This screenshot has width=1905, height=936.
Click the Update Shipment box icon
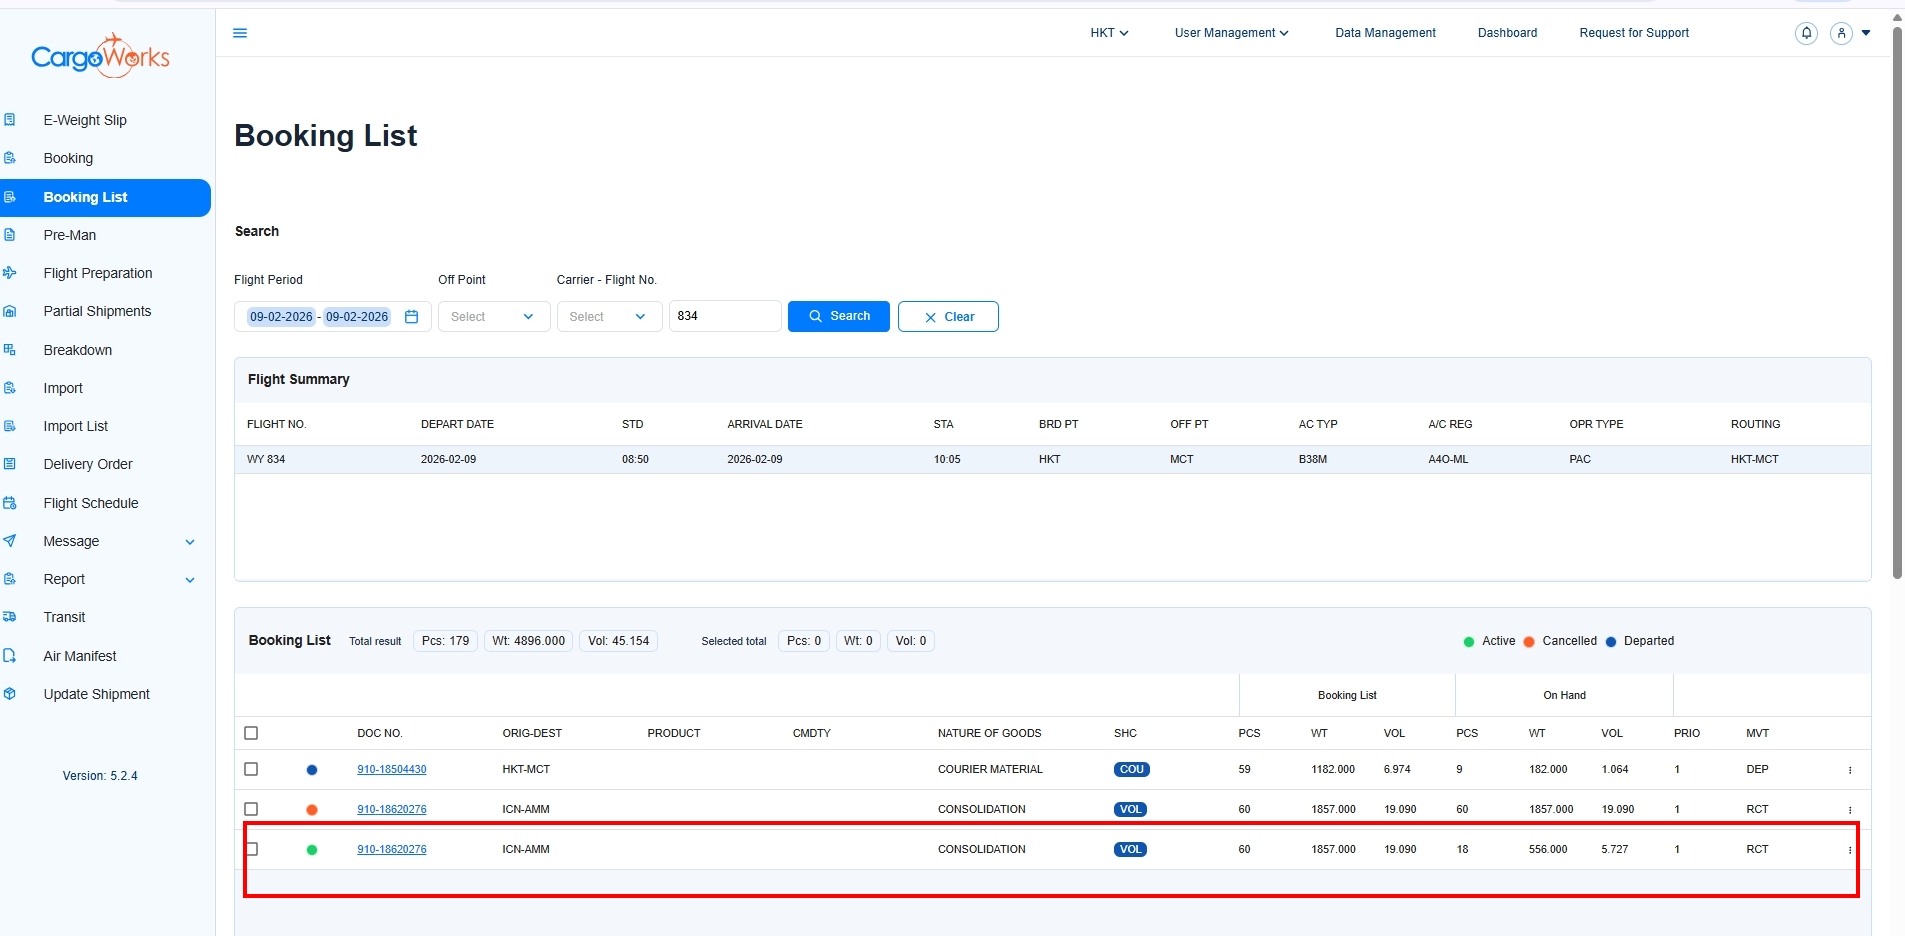click(10, 694)
